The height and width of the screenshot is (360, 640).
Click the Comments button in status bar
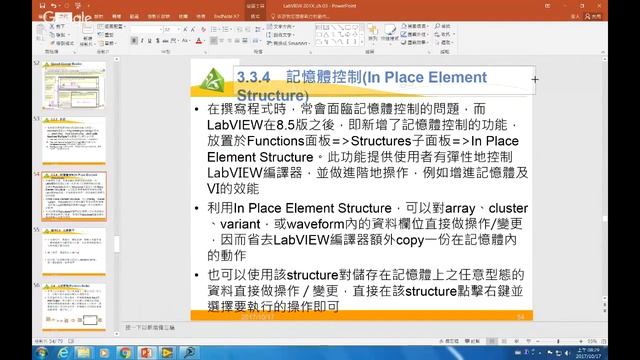[472, 341]
